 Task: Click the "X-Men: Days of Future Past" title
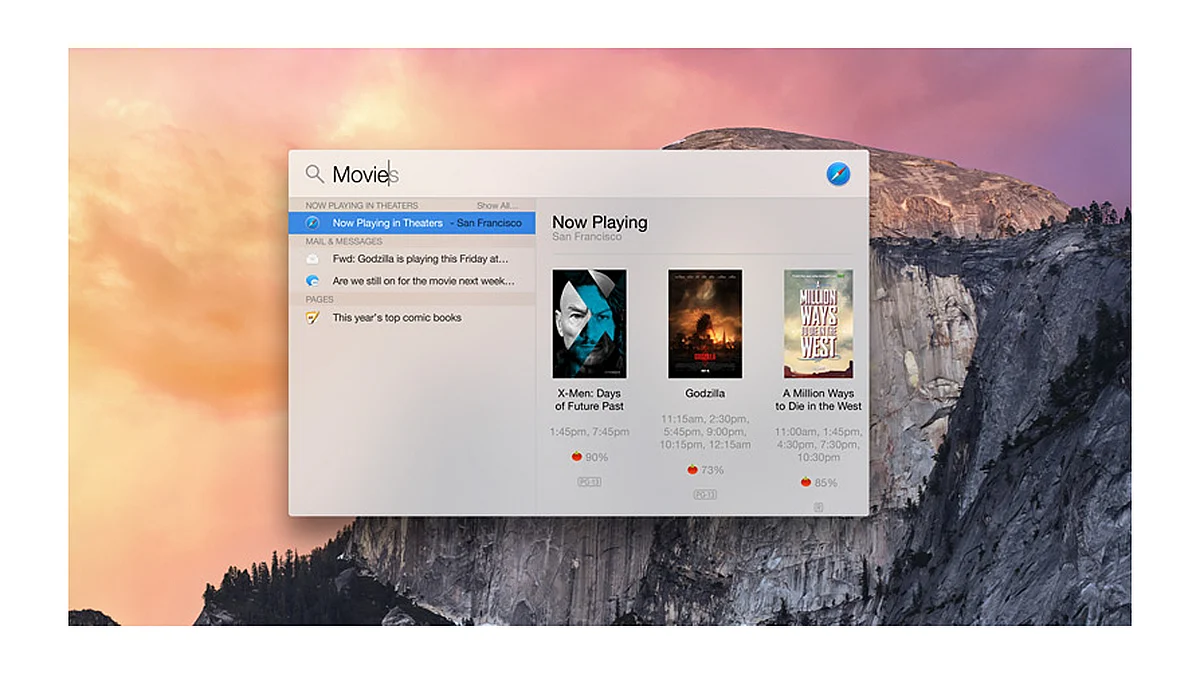589,400
